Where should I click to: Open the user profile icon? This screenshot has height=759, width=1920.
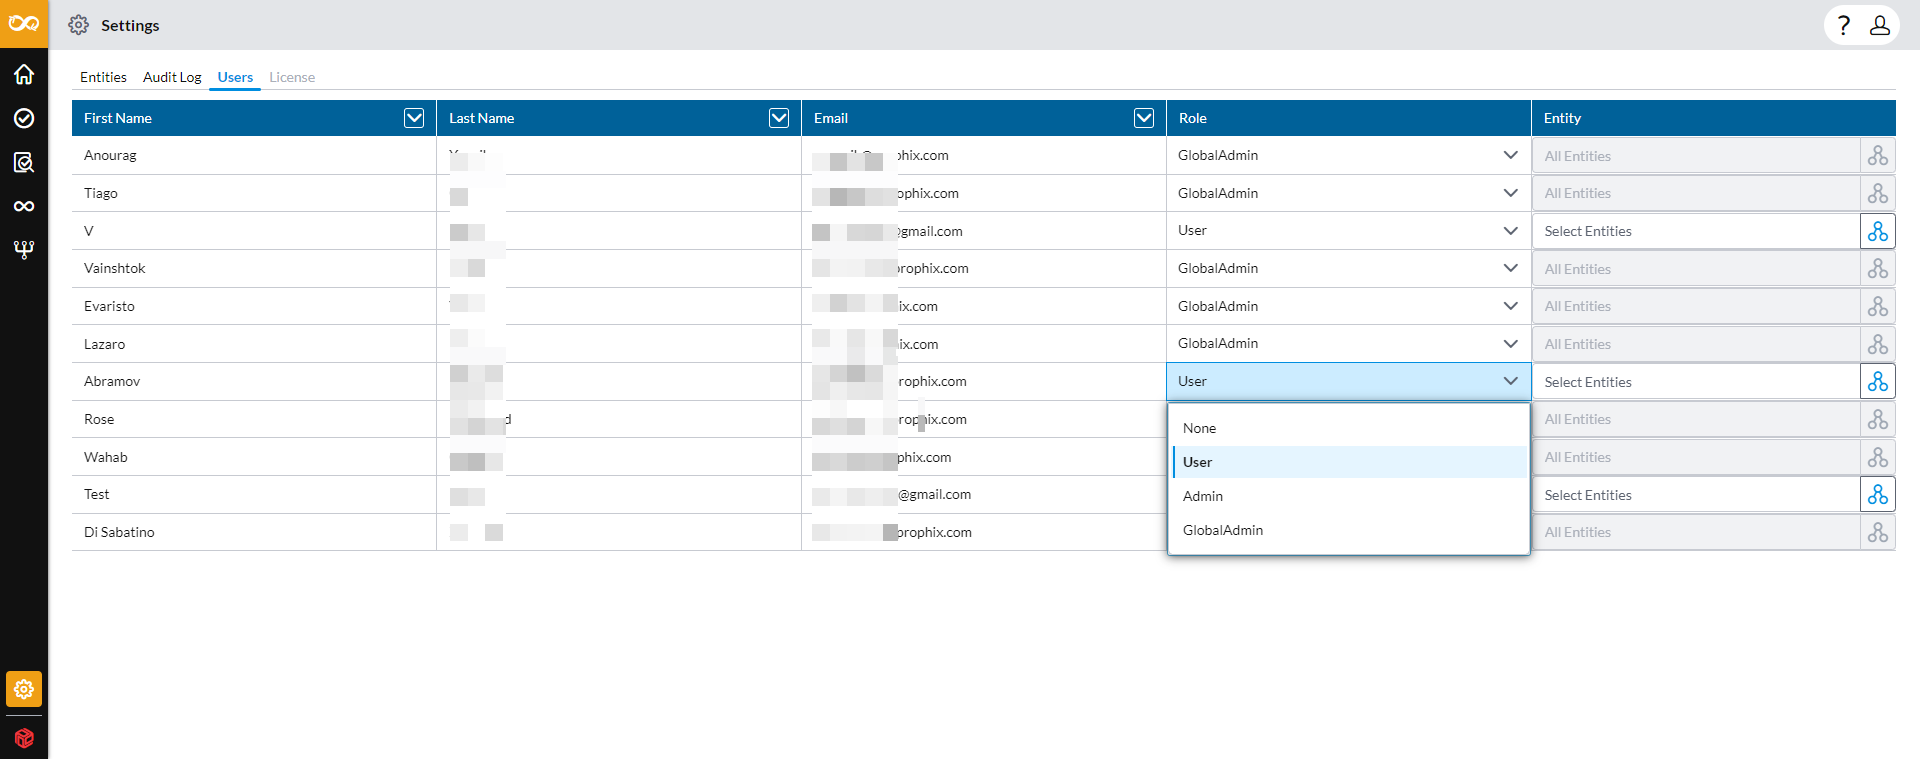1880,25
